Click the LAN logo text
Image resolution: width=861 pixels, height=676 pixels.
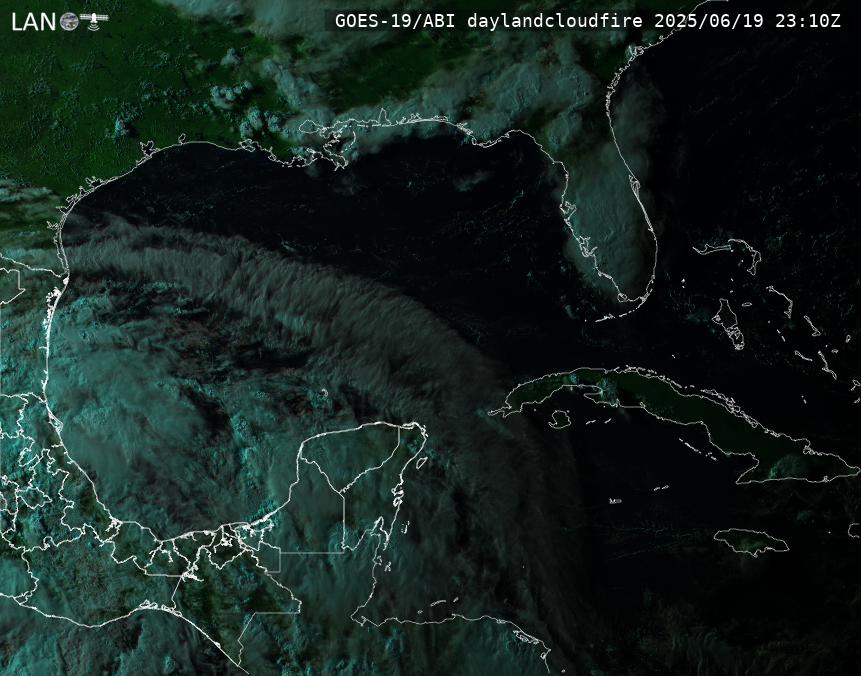click(x=33, y=22)
